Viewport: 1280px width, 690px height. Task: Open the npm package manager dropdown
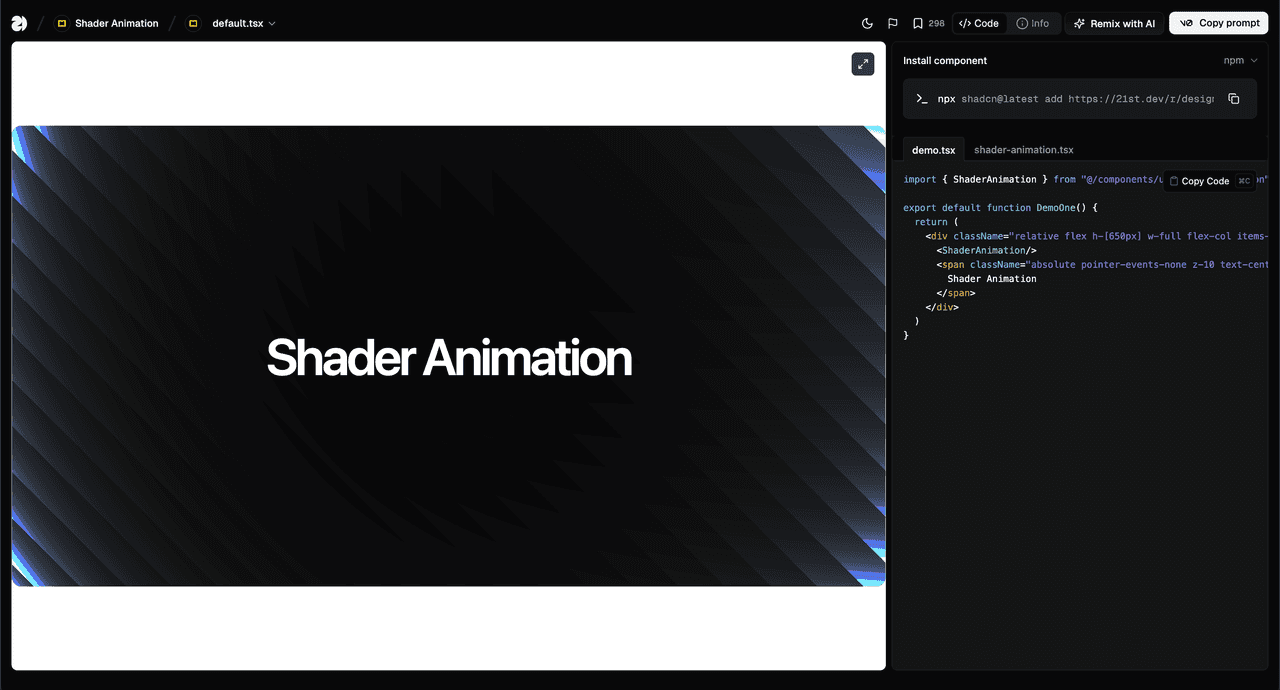click(x=1240, y=61)
